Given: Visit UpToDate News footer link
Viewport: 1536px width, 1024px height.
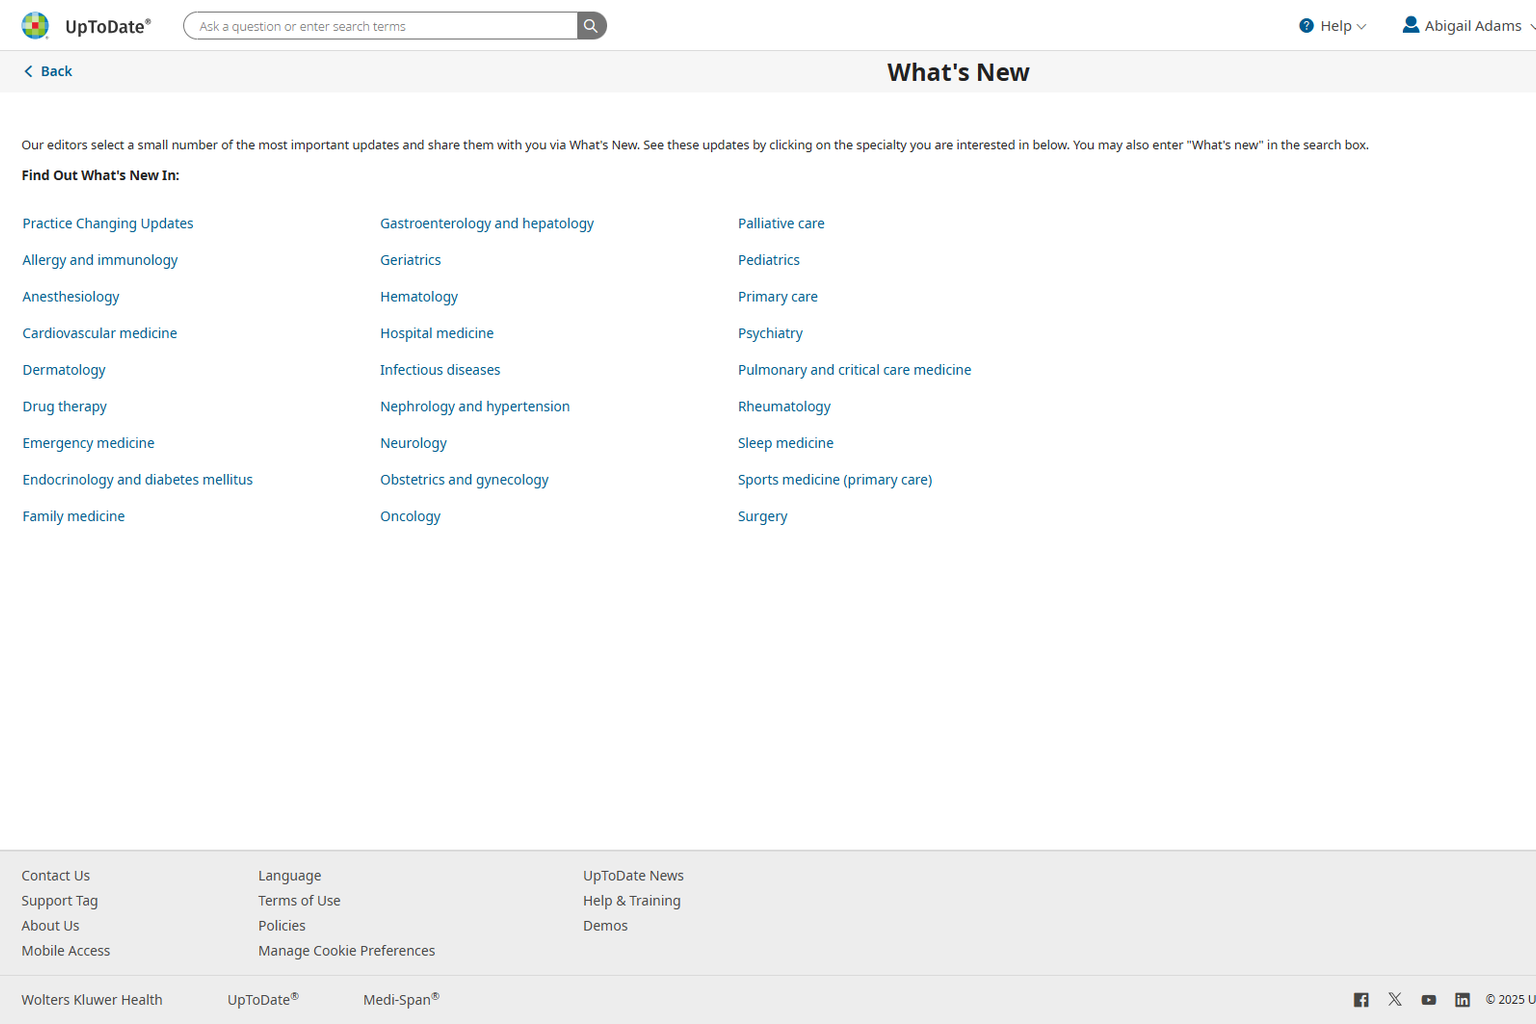Looking at the screenshot, I should 633,875.
